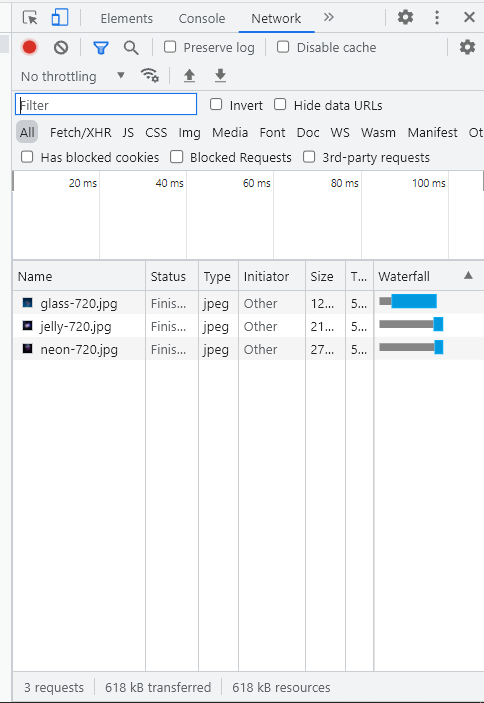
Task: Stop recording the network log
Action: (30, 47)
